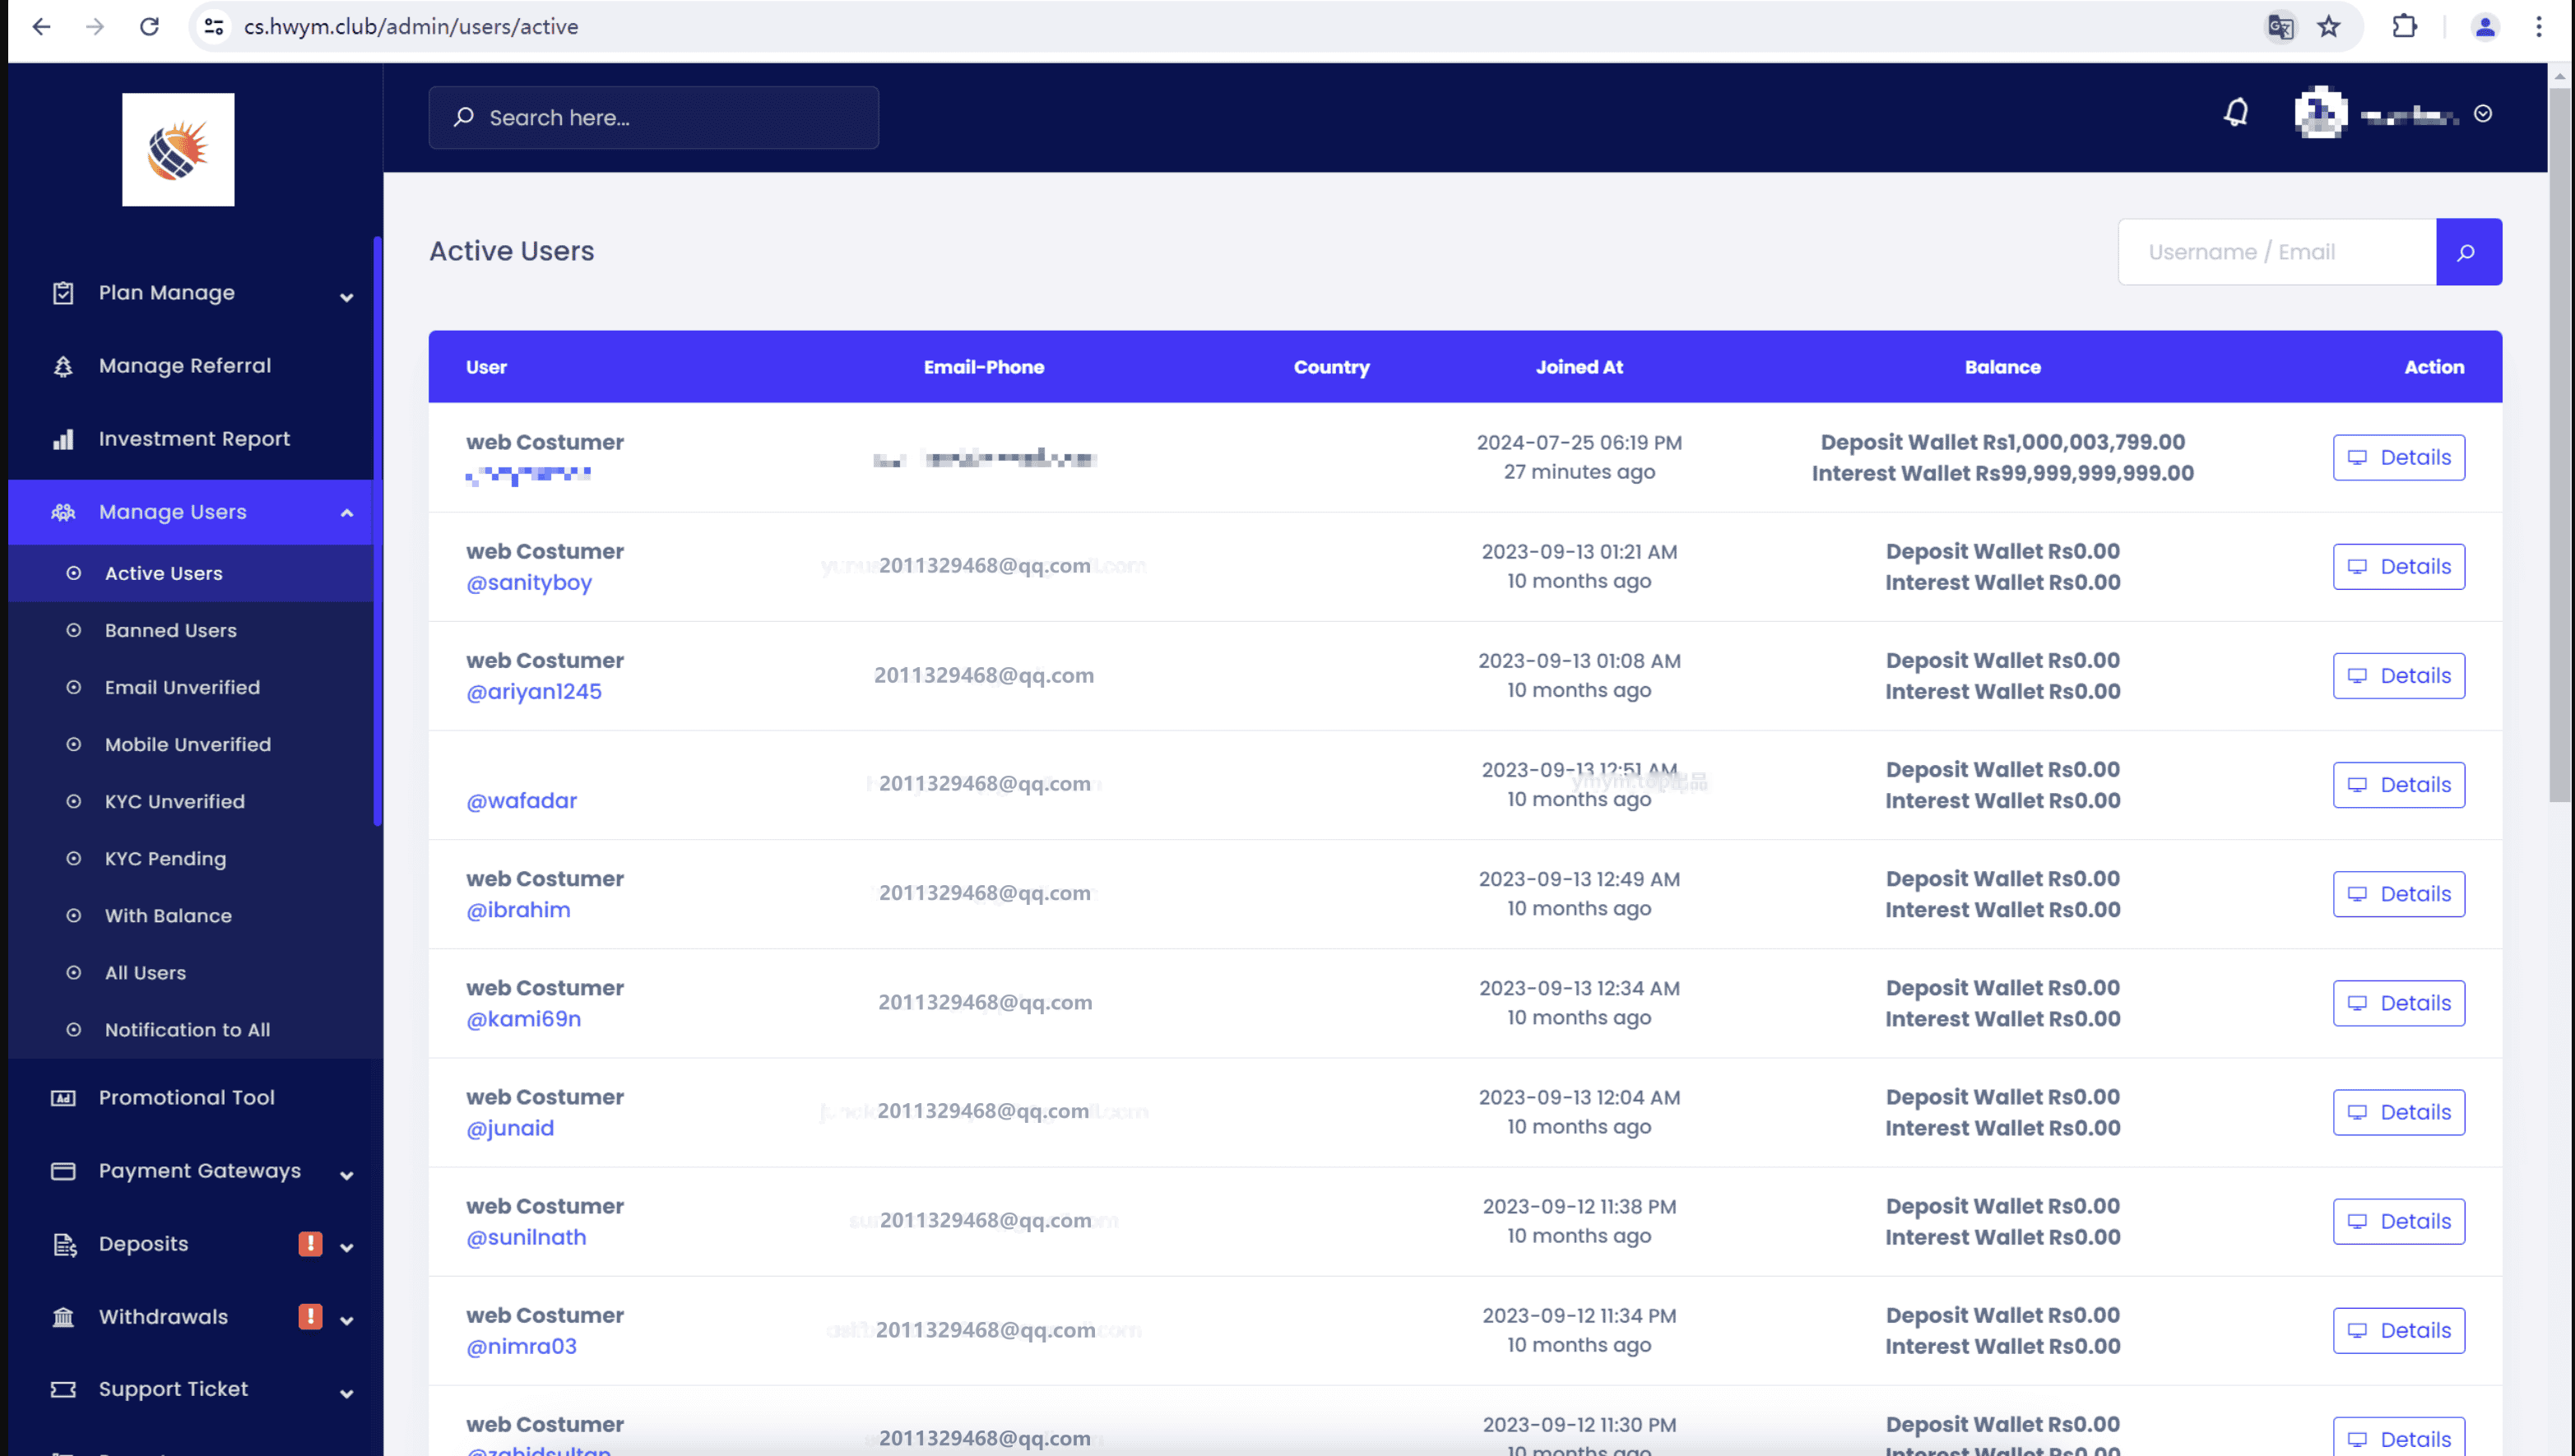Viewport: 2575px width, 1456px height.
Task: Open the @kami69n user link
Action: [x=523, y=1019]
